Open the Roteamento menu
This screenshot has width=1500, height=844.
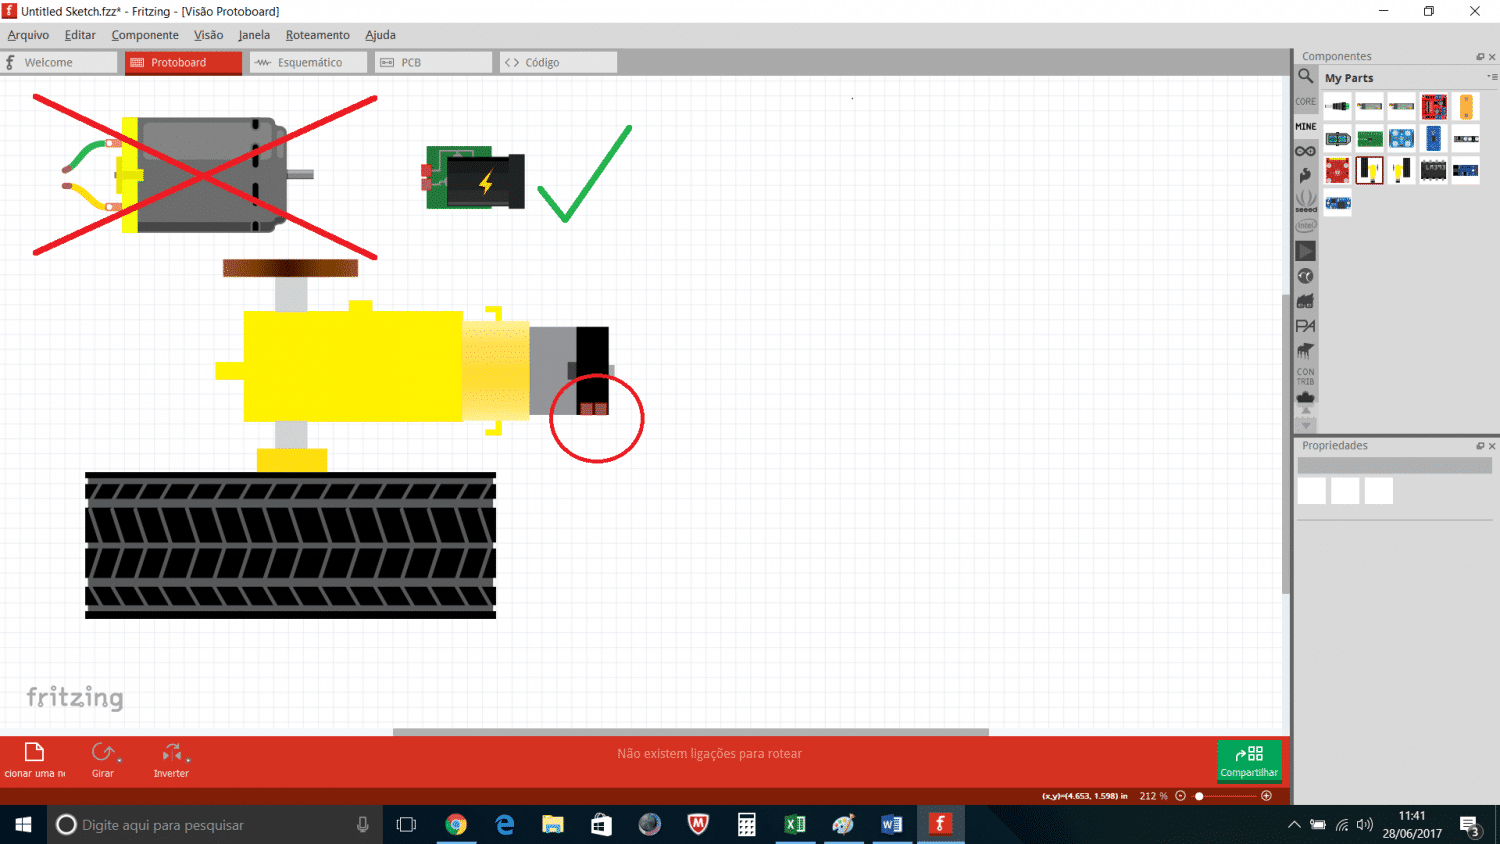[x=317, y=34]
